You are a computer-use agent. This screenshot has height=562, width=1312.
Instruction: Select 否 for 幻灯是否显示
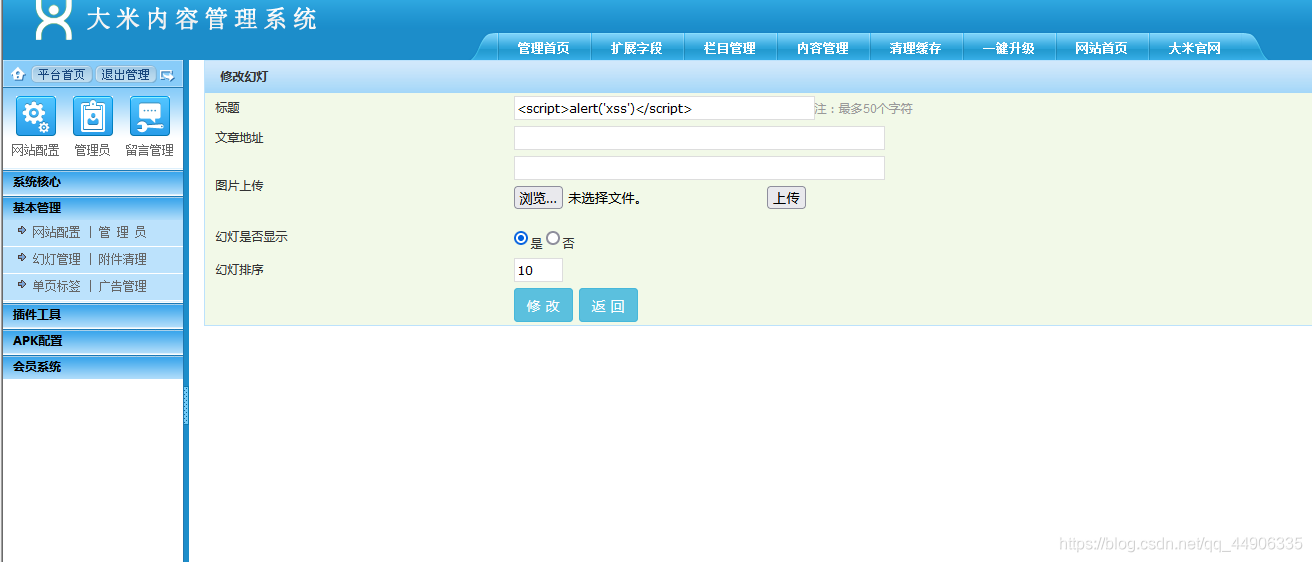552,238
